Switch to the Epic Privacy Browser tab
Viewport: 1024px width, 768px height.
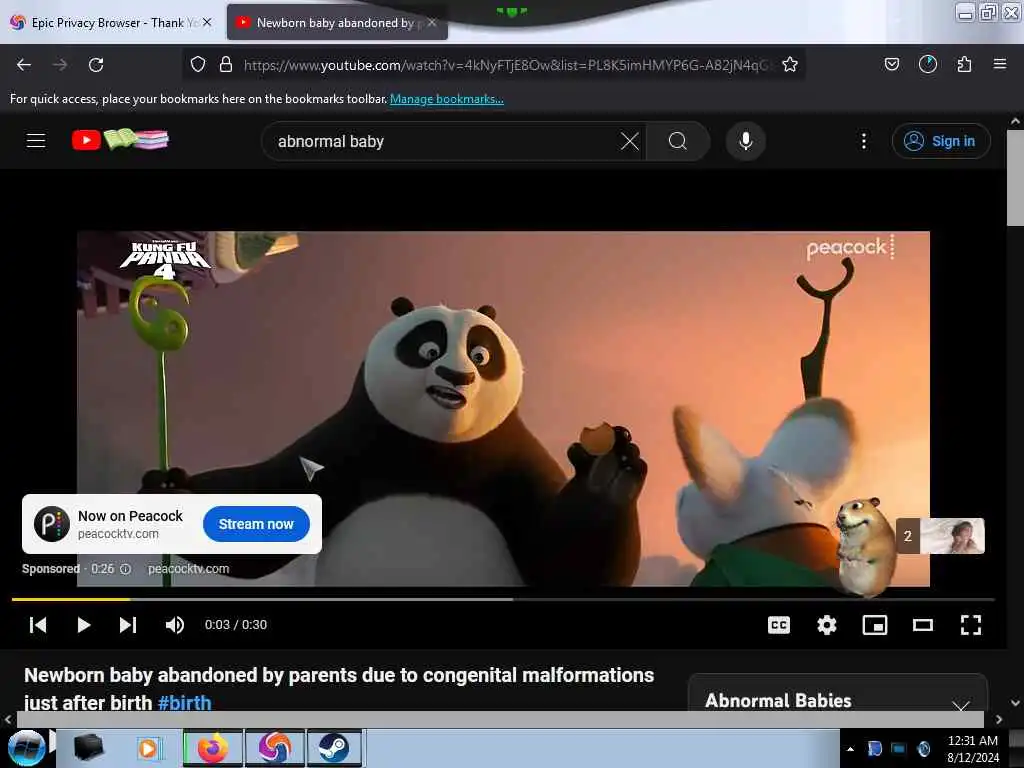click(110, 23)
